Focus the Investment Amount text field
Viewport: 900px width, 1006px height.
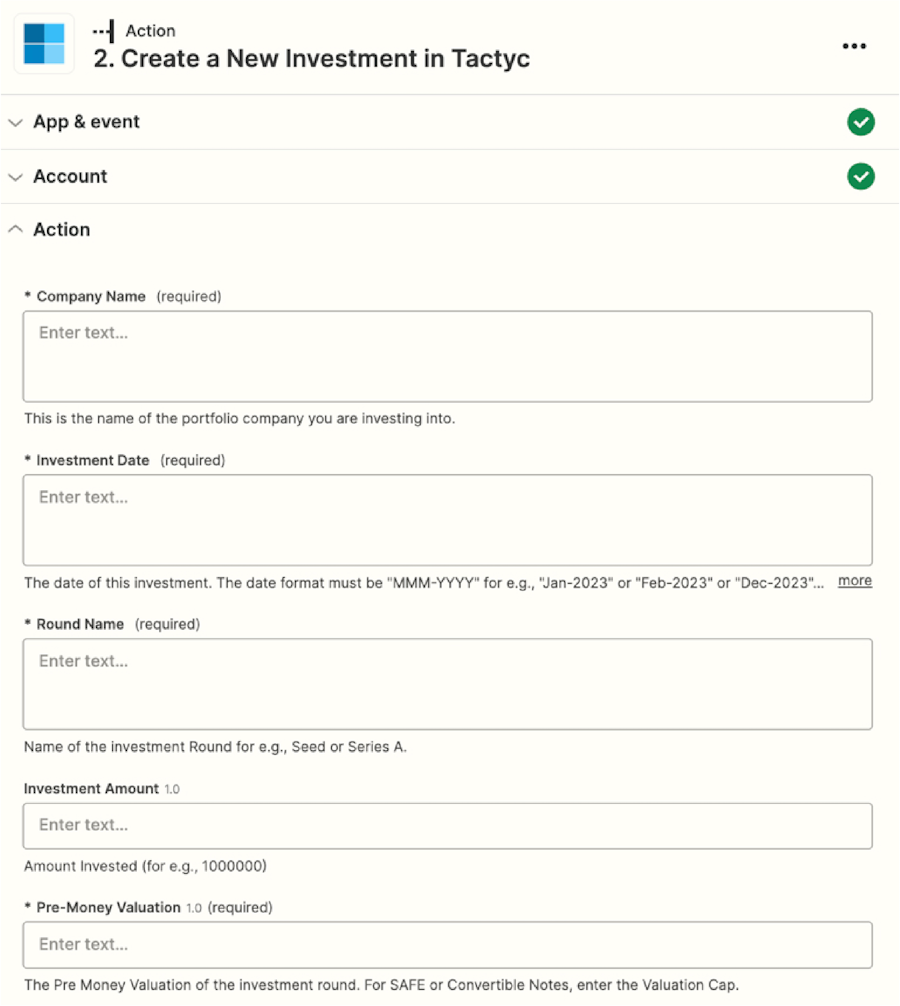click(447, 826)
